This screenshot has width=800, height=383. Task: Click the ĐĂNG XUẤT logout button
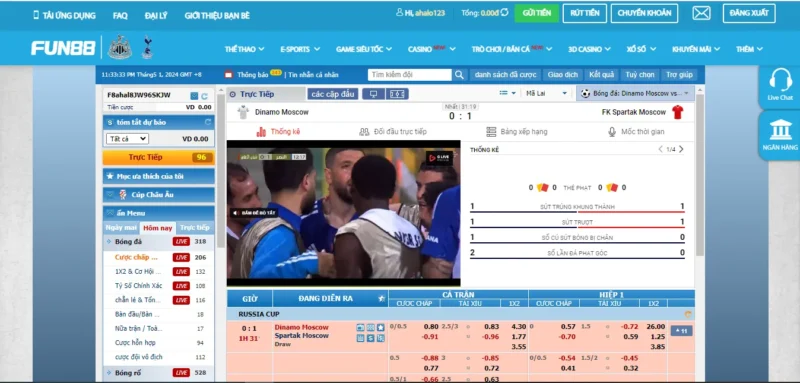(749, 13)
